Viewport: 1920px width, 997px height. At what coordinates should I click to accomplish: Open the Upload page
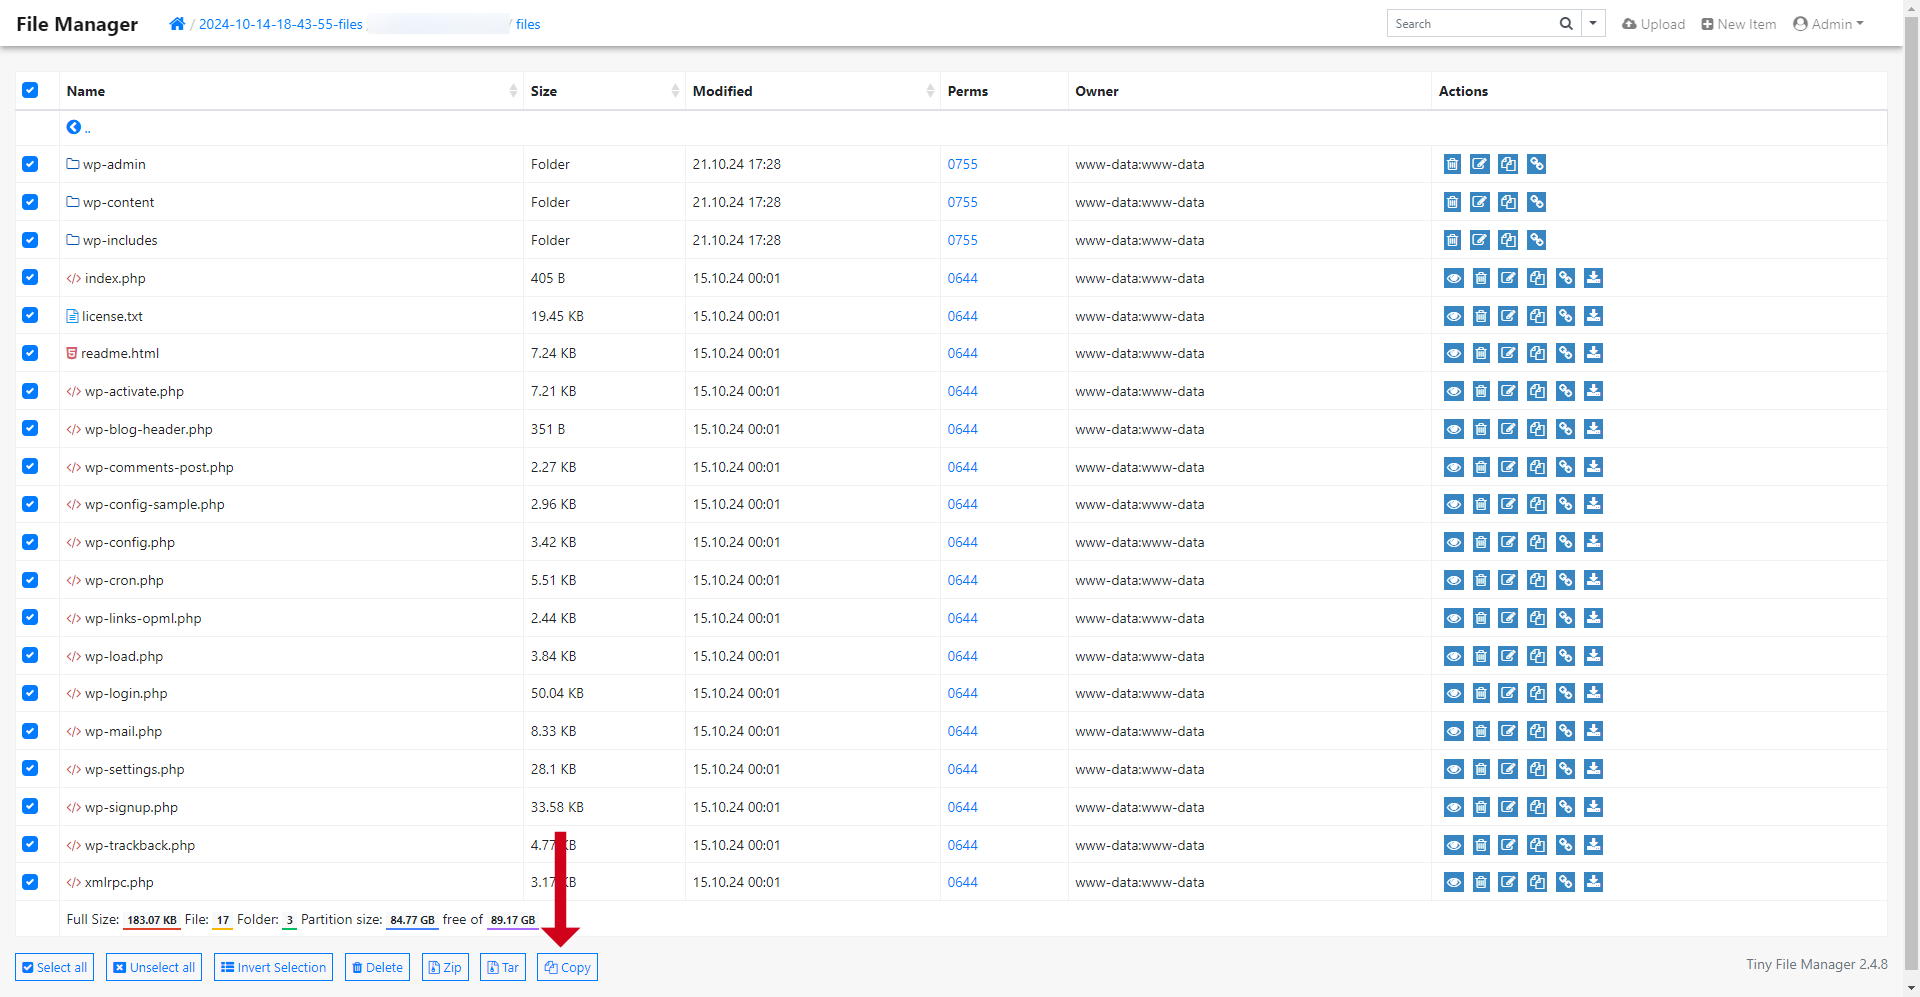1653,24
